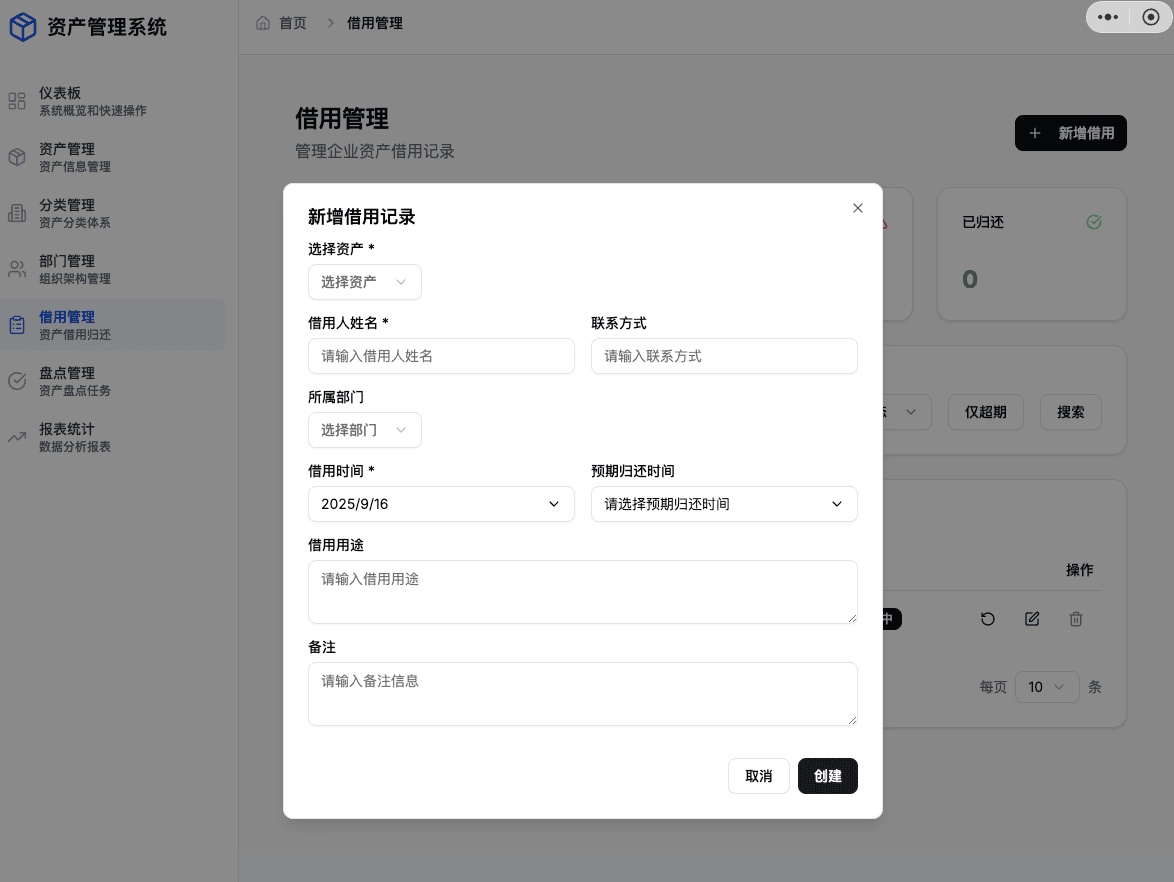The image size is (1174, 882).
Task: Toggle the 仅超期 filter button
Action: (x=985, y=413)
